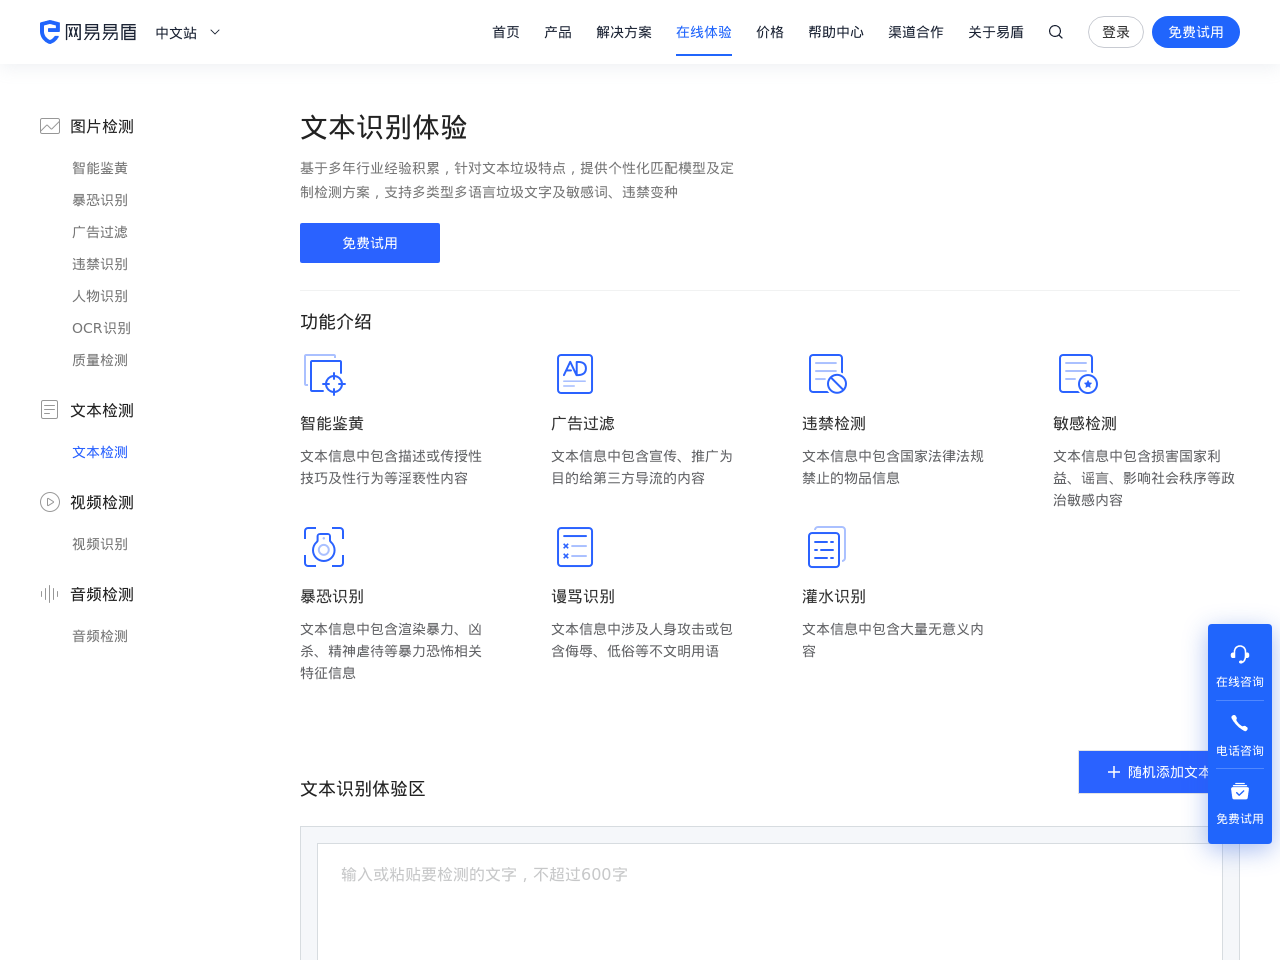Click the 违禁检测 prohibited content icon
Image resolution: width=1280 pixels, height=960 pixels.
825,373
